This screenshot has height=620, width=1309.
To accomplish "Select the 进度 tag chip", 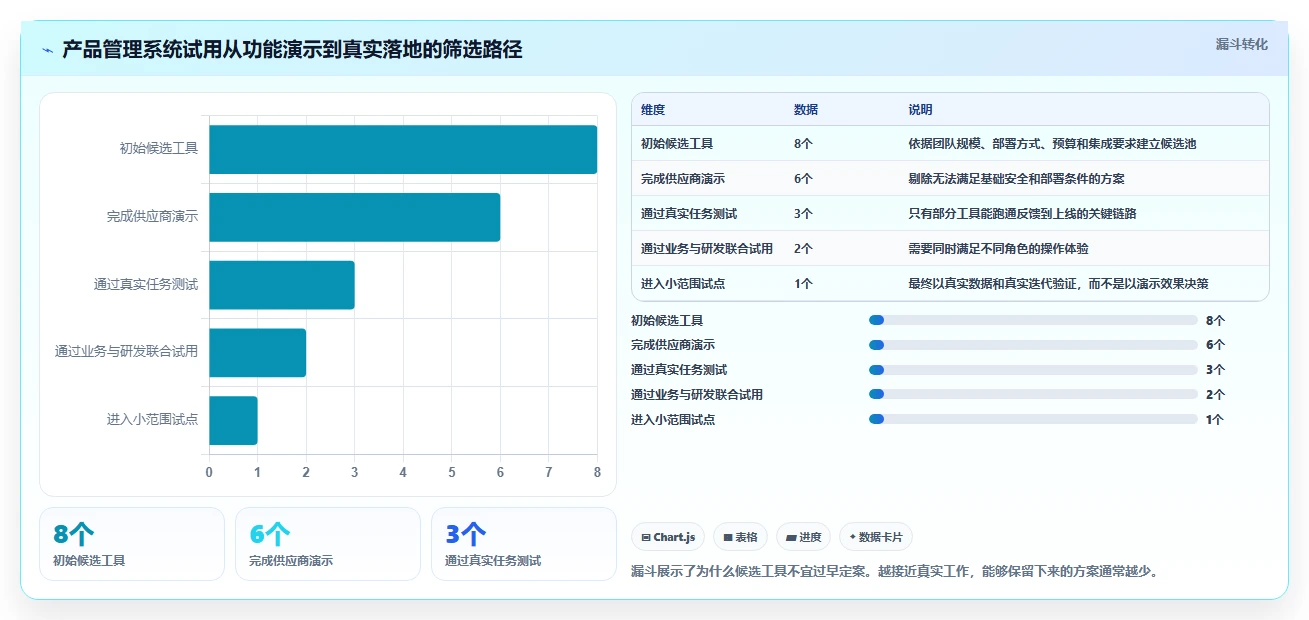I will coord(803,537).
